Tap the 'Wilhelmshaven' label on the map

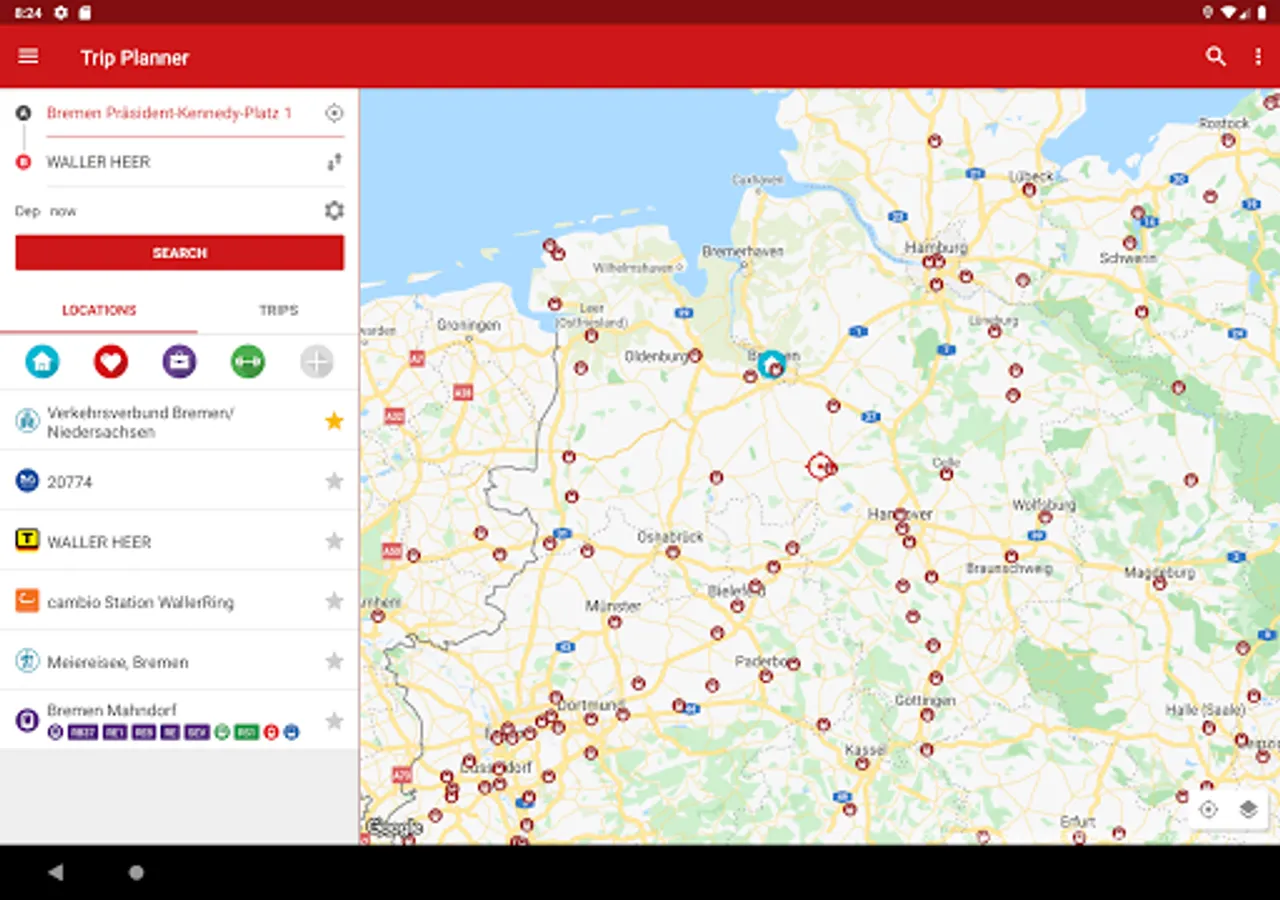click(x=635, y=268)
